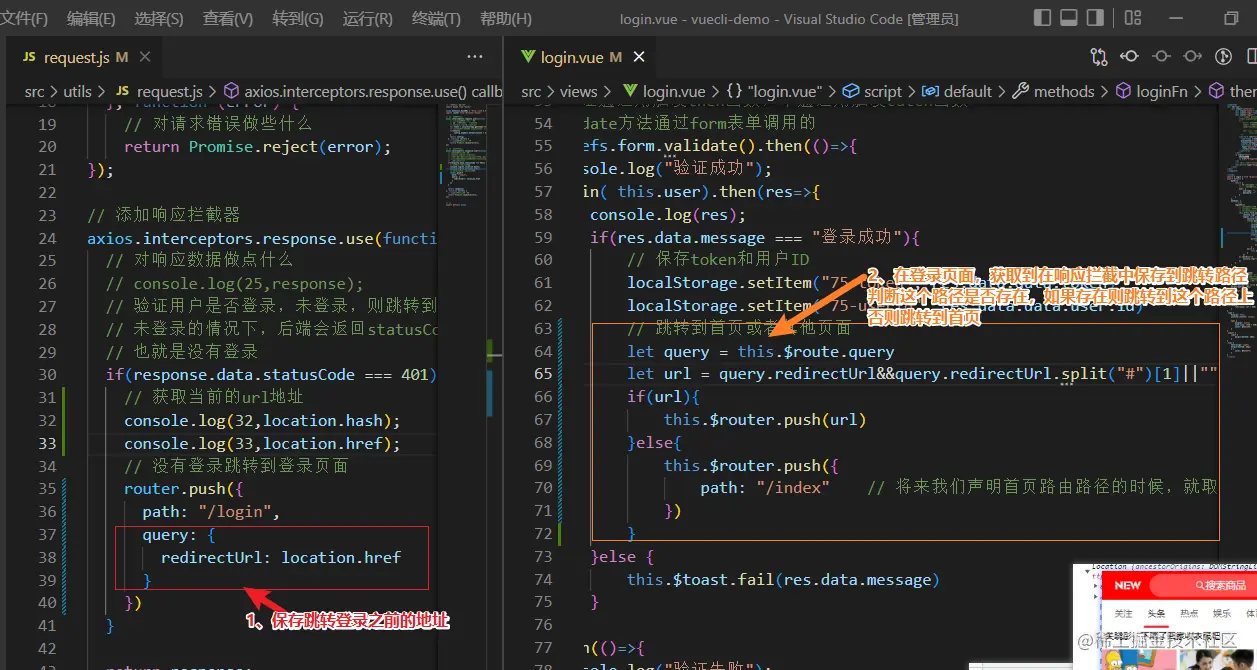The width and height of the screenshot is (1257, 670).
Task: Close the login.vue tab
Action: [x=640, y=57]
